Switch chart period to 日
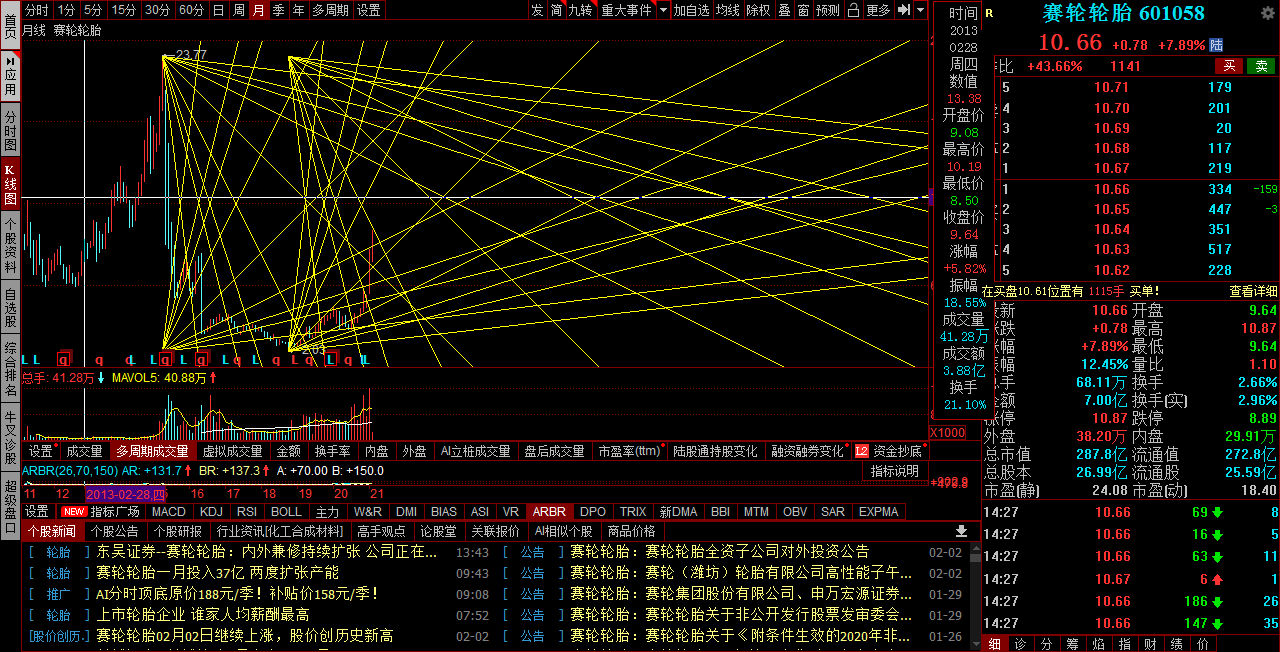1280x652 pixels. tap(218, 10)
